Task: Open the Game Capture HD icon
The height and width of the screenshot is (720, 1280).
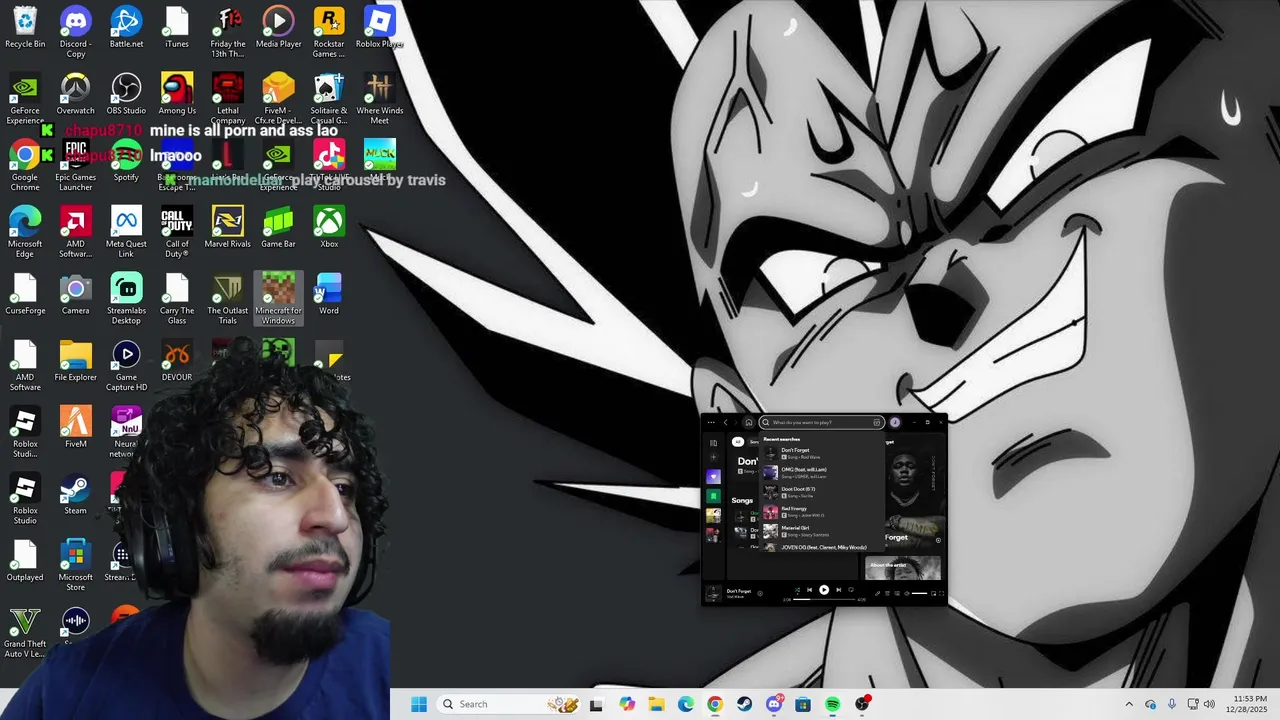Action: [x=126, y=365]
